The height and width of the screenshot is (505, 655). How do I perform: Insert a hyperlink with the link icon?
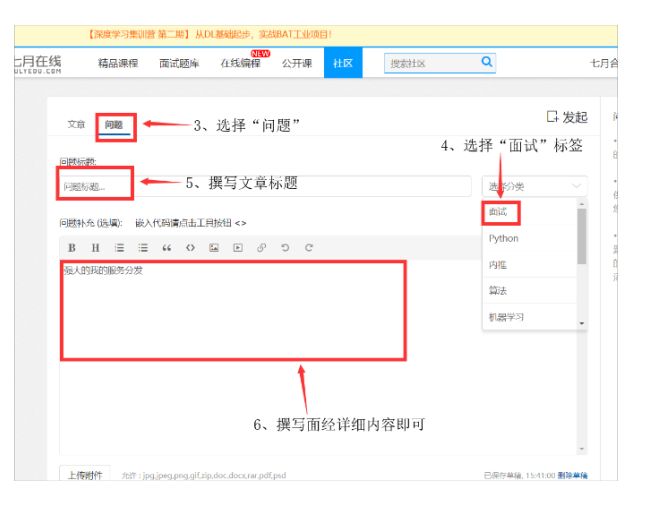click(x=261, y=248)
